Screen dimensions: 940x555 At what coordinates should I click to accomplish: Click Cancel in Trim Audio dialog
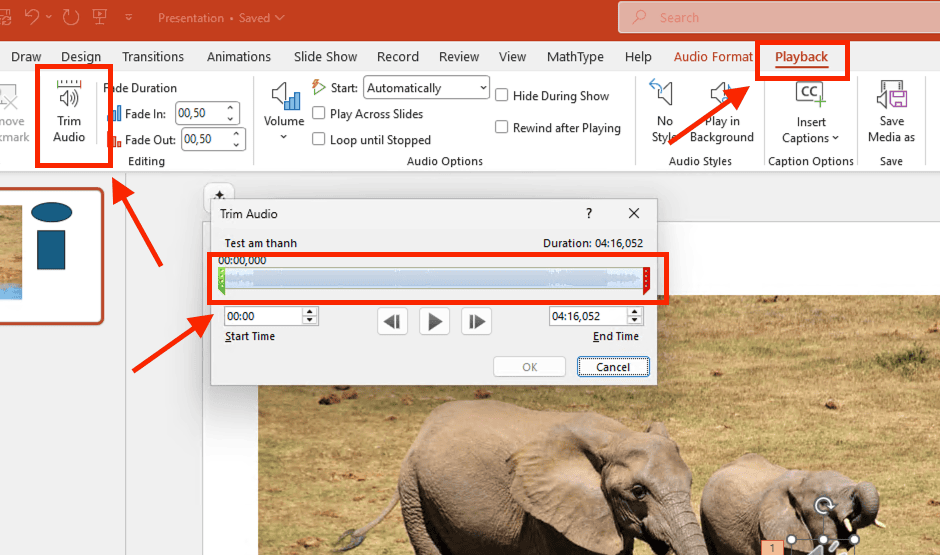tap(613, 367)
